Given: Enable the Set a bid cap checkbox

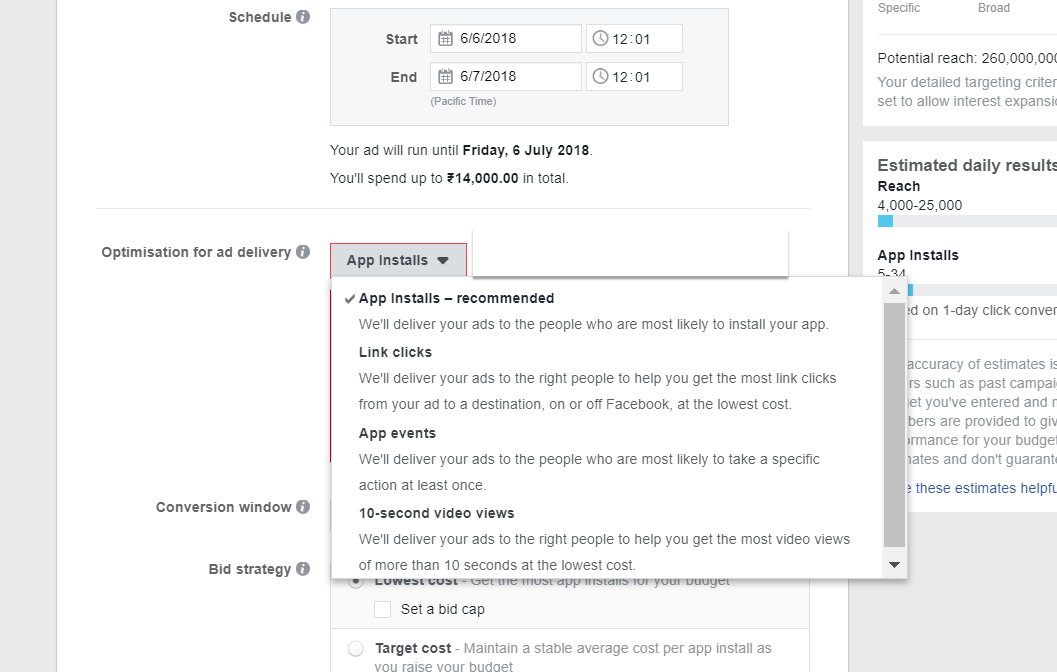Looking at the screenshot, I should click(x=382, y=609).
